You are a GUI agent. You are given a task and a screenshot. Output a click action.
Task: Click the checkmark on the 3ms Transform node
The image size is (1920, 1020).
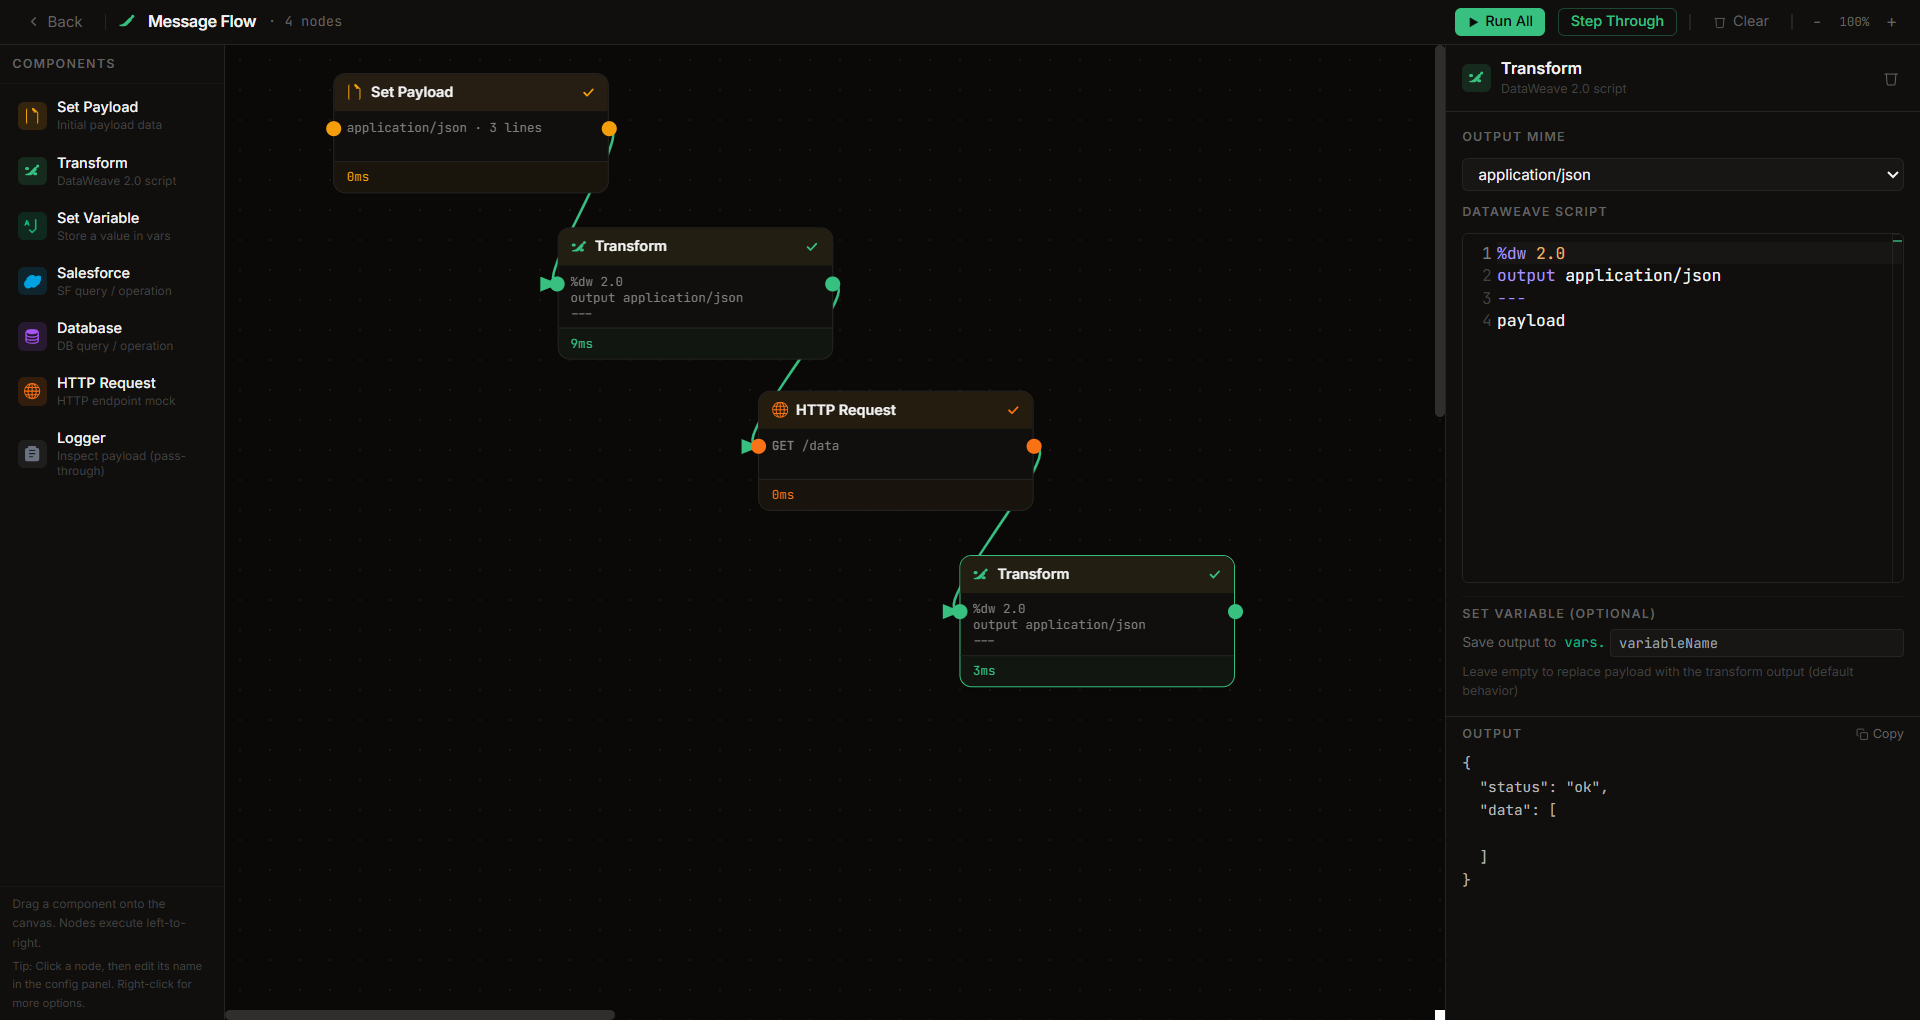click(1215, 574)
